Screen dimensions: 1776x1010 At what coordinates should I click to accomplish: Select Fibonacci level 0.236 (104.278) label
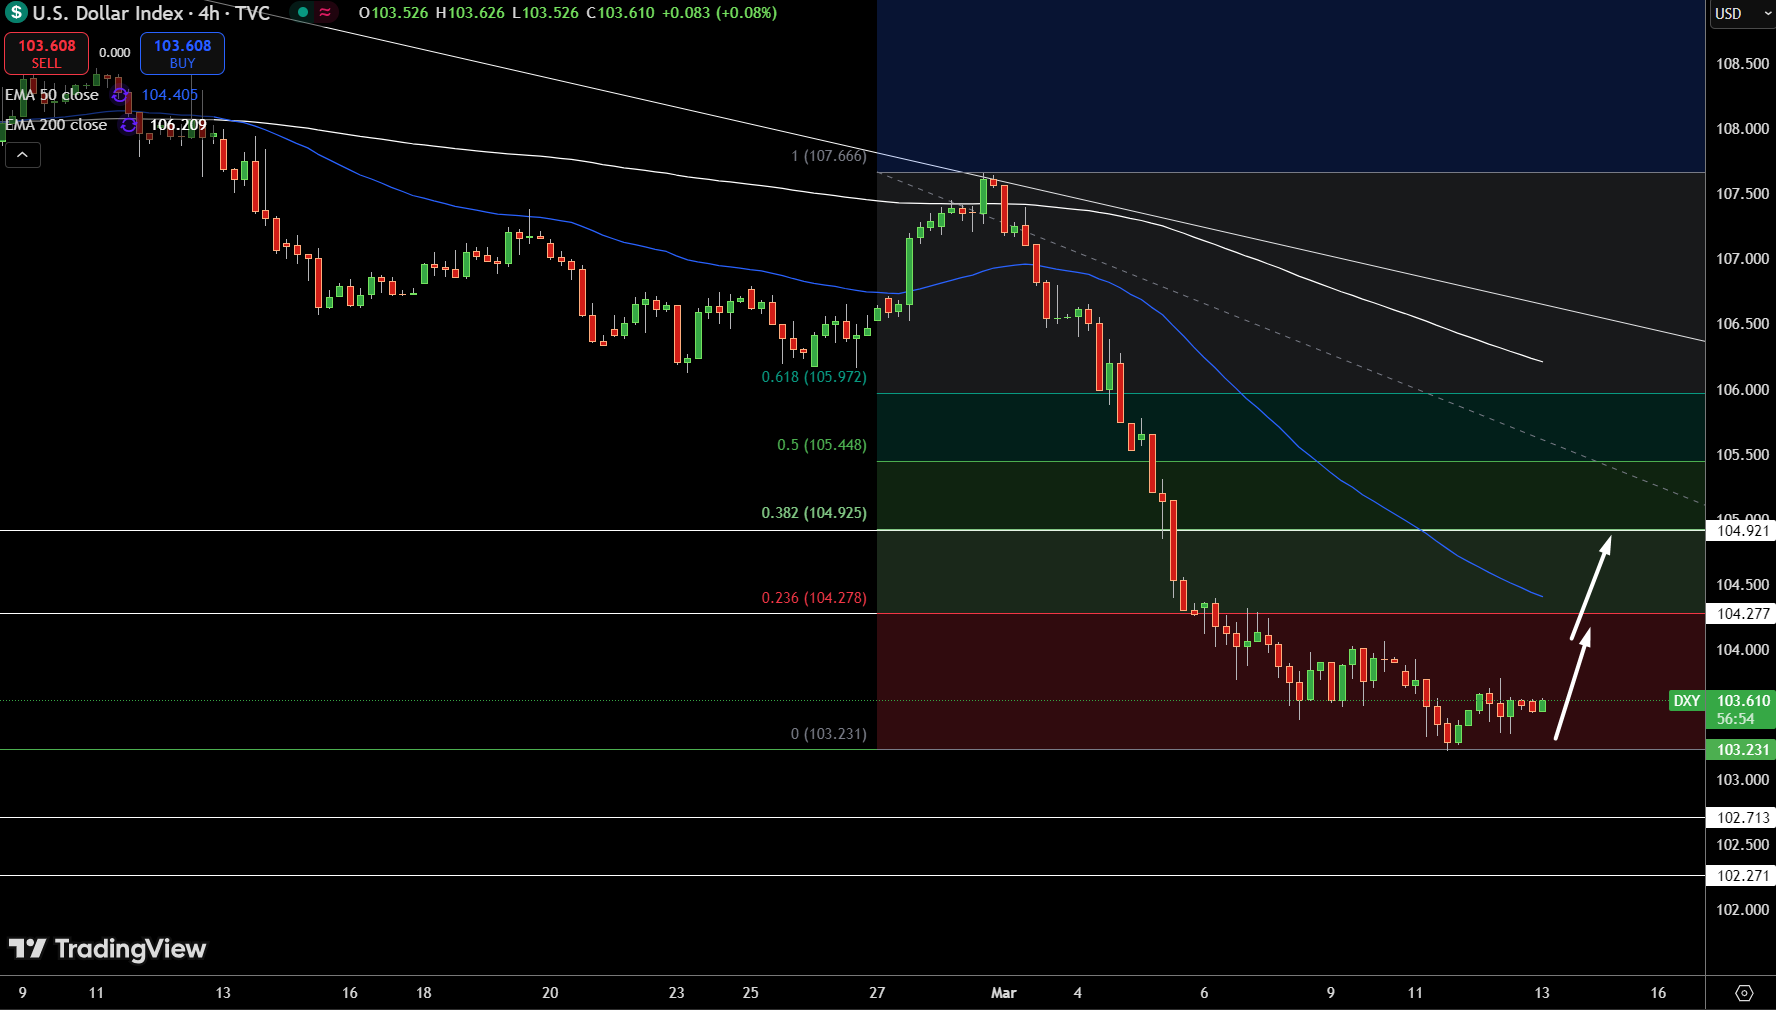814,598
